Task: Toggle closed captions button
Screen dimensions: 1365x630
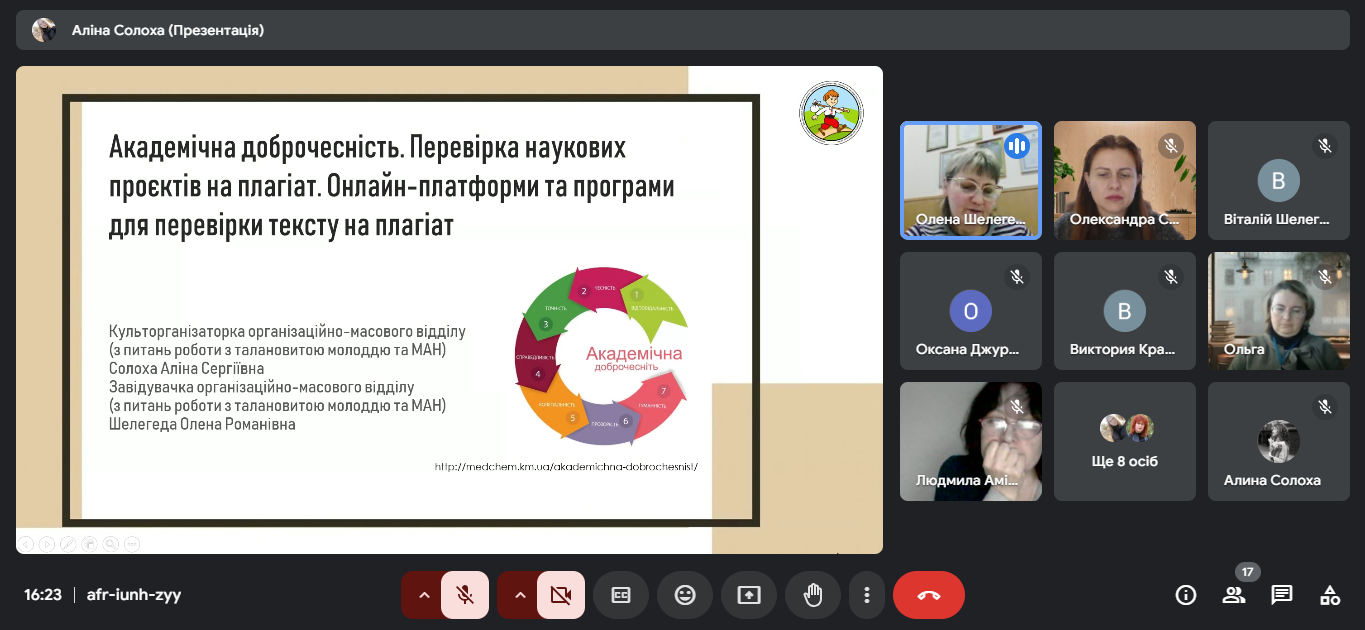Action: tap(621, 595)
